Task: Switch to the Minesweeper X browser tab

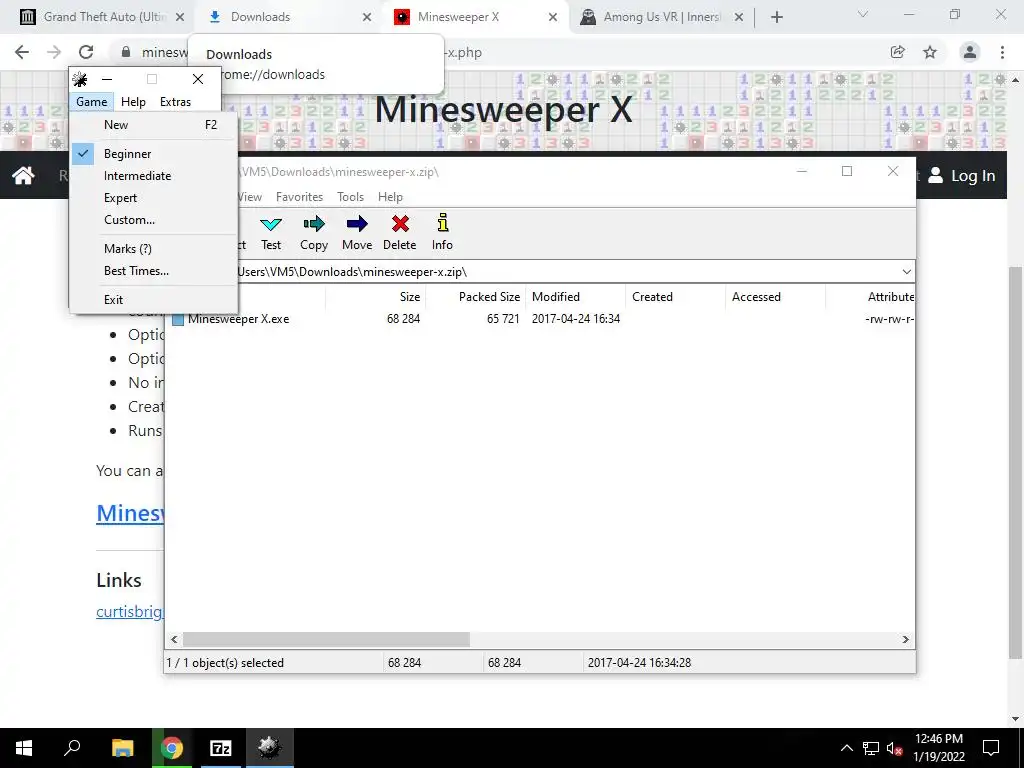Action: pyautogui.click(x=475, y=17)
